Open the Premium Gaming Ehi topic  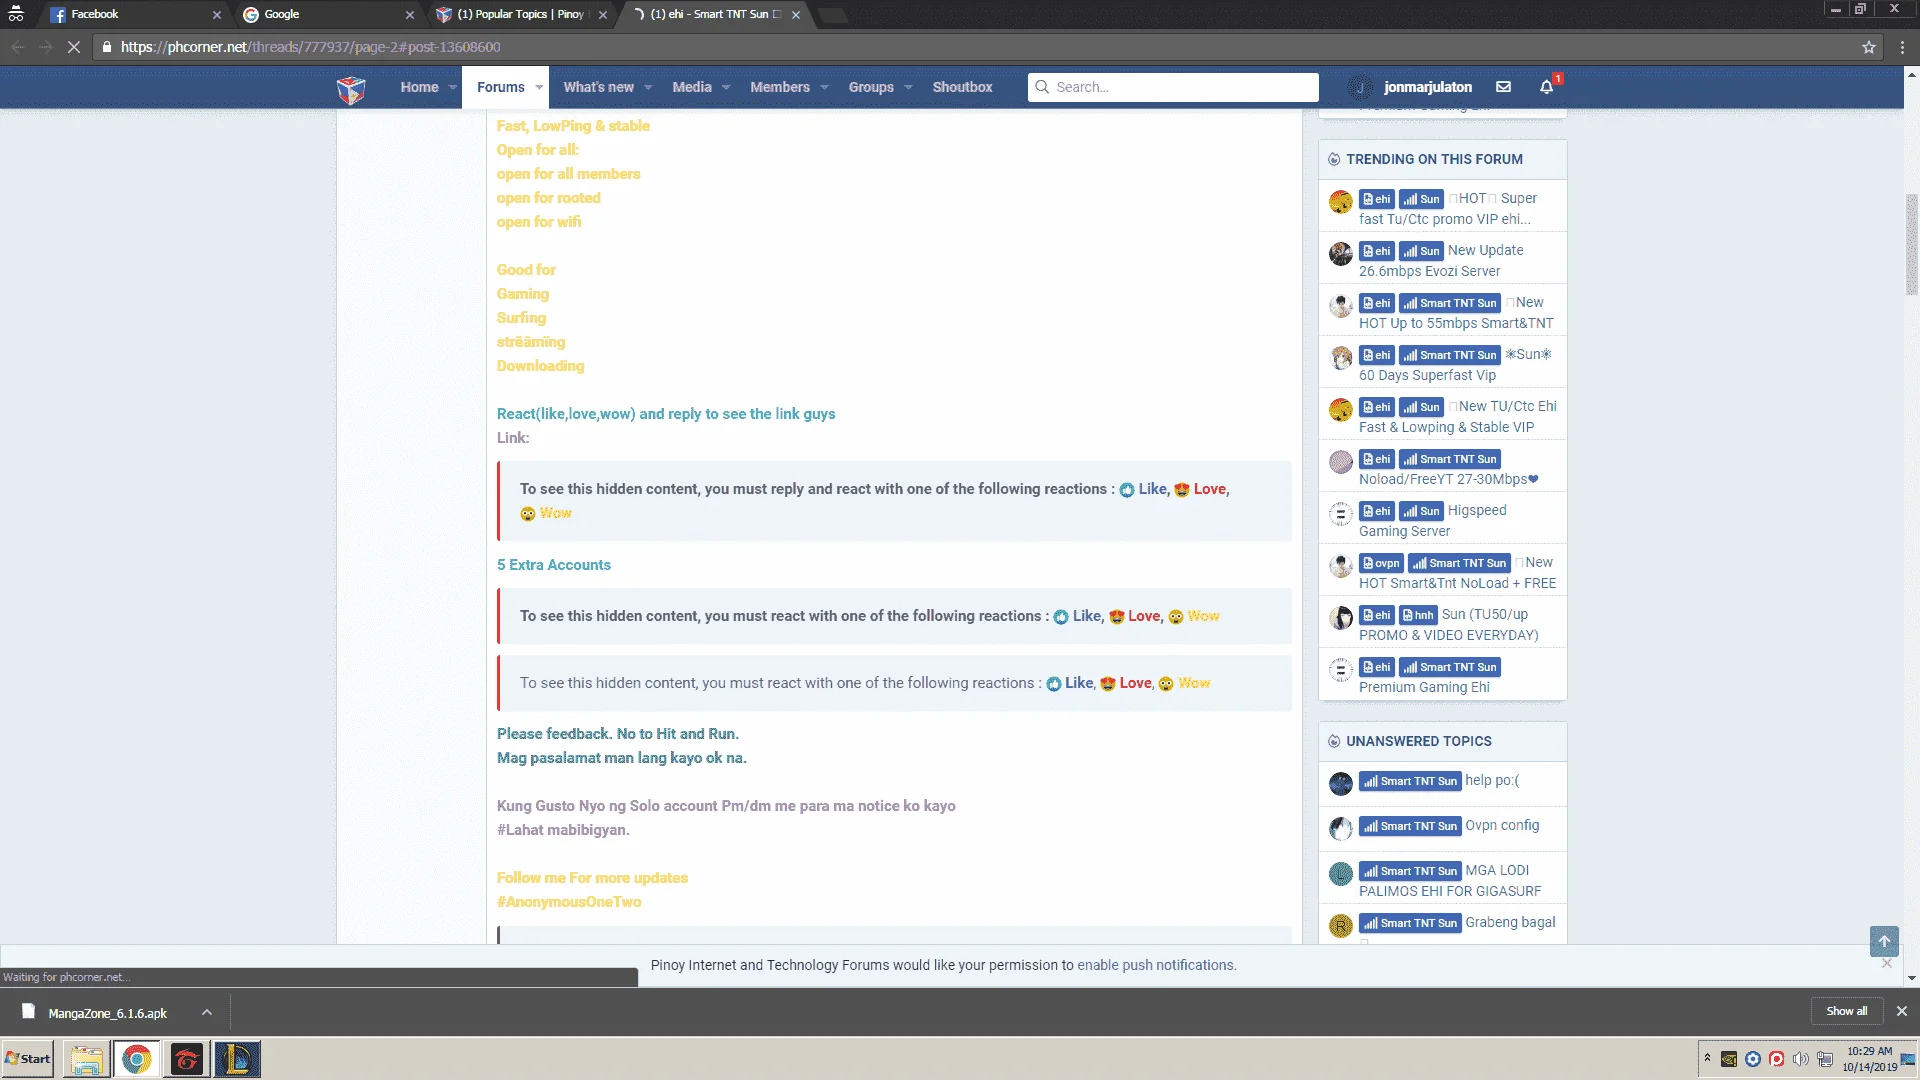pyautogui.click(x=1424, y=687)
